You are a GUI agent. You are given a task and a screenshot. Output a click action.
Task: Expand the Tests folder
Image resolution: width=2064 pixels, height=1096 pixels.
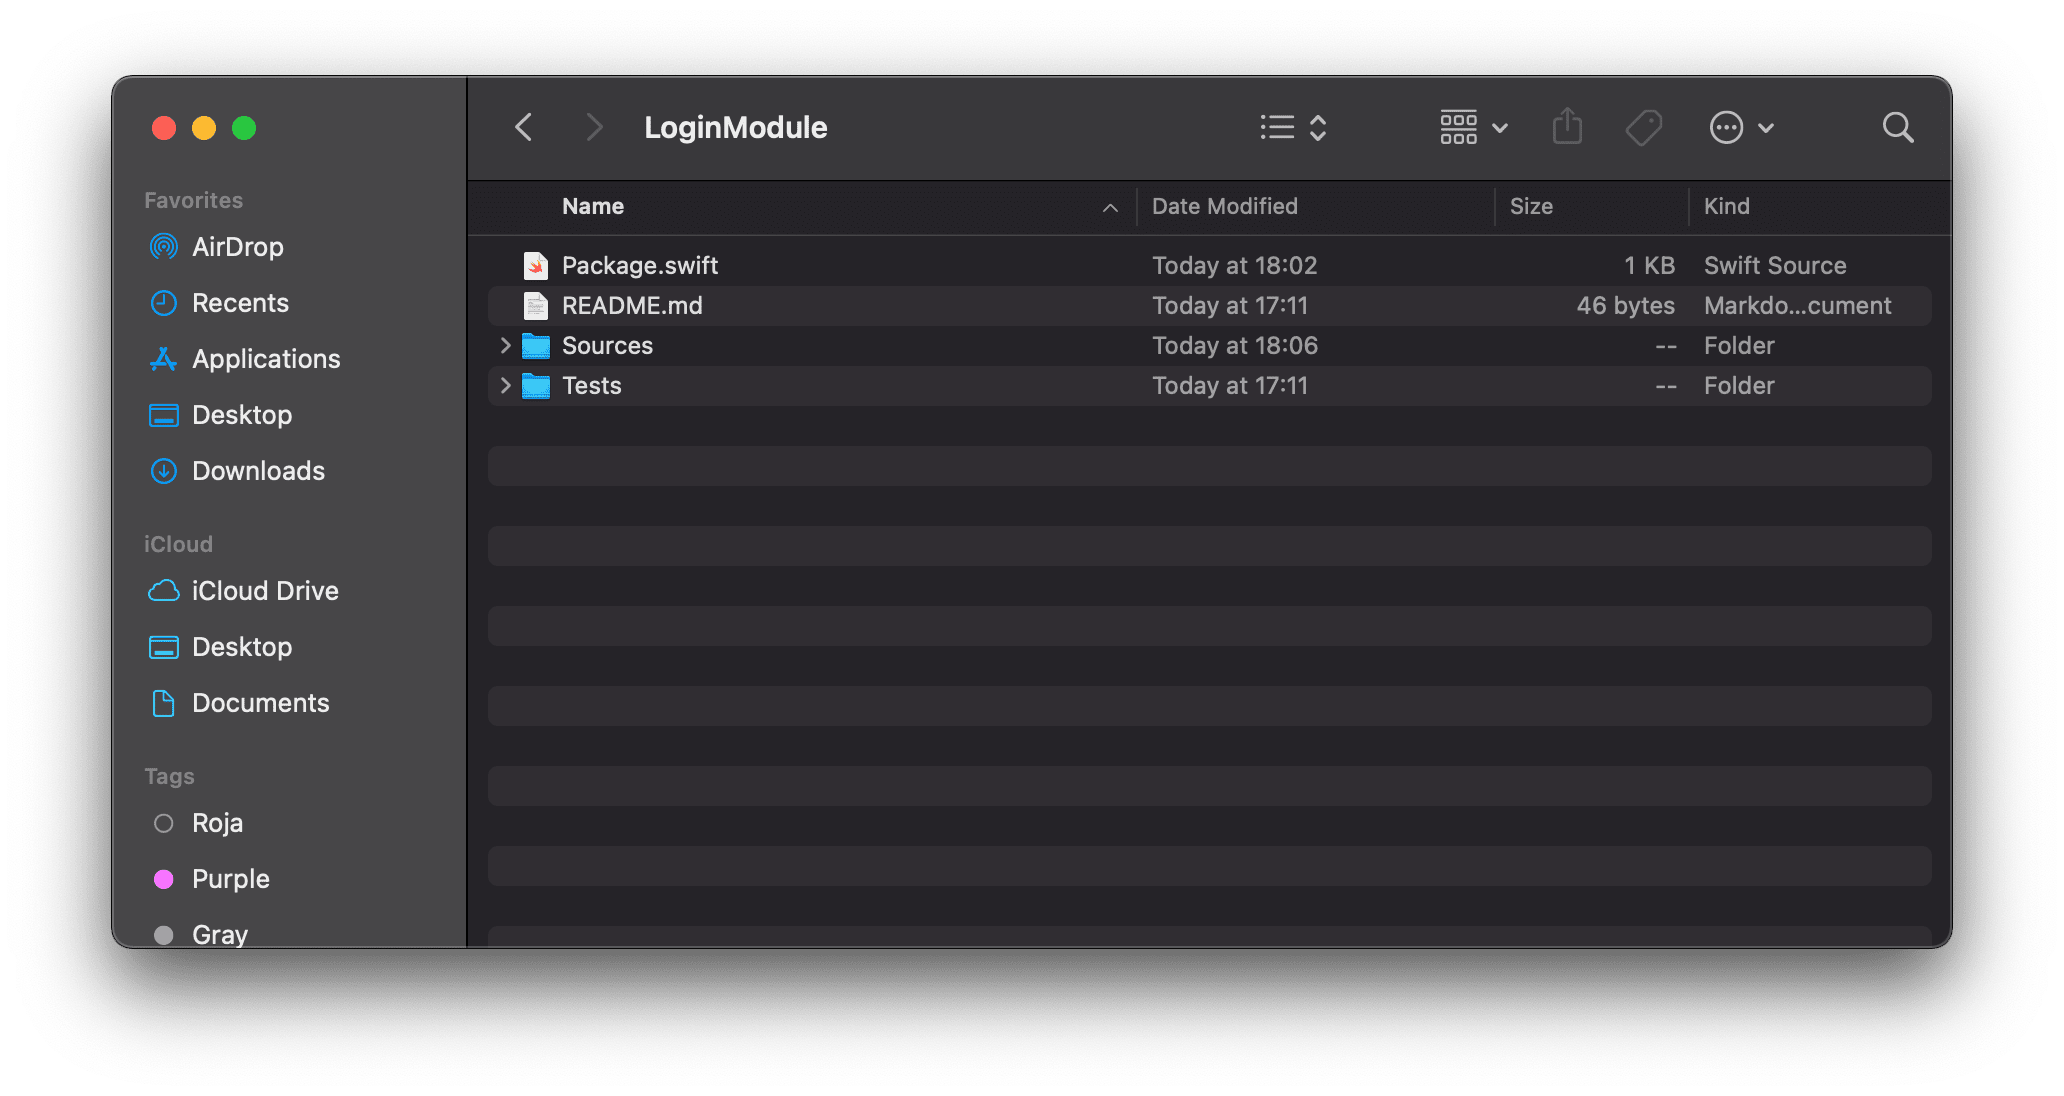tap(506, 386)
